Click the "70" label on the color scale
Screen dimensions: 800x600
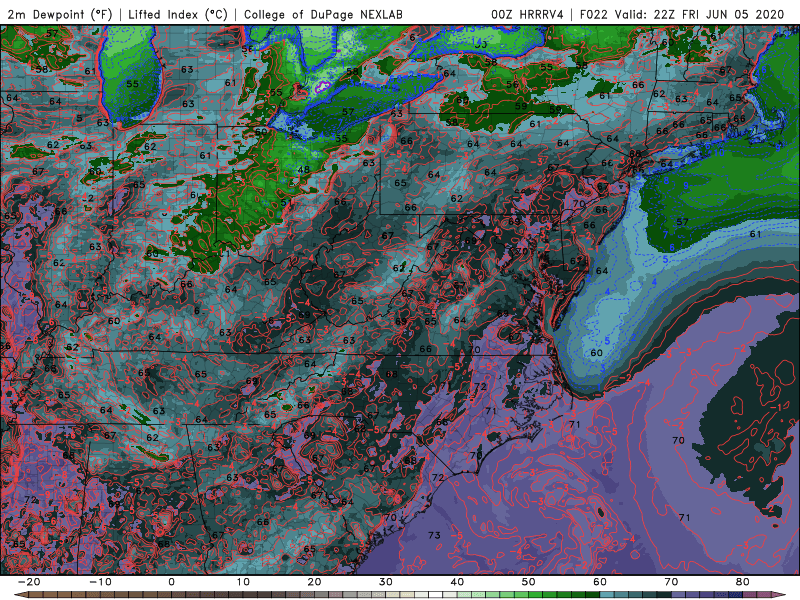click(671, 582)
